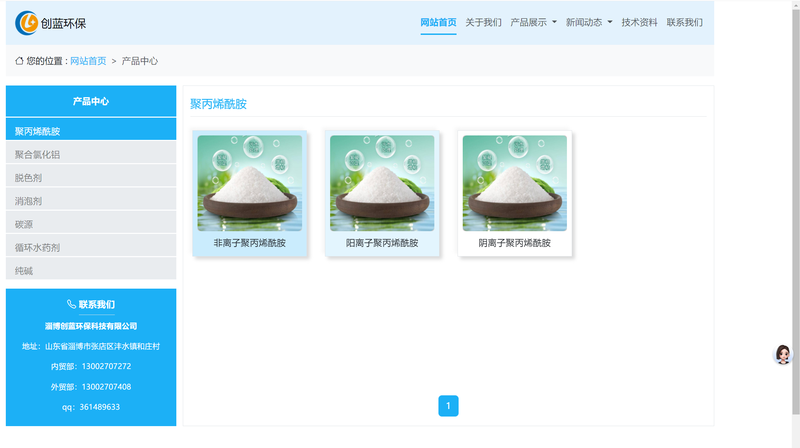Click 非离子聚丙烯酰胺 product title
Image resolution: width=800 pixels, height=448 pixels.
[249, 243]
